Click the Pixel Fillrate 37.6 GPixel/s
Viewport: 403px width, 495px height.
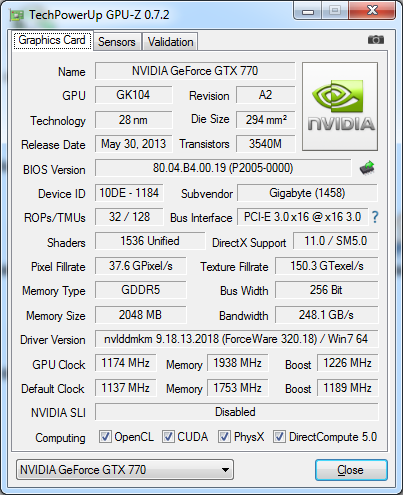pos(140,266)
